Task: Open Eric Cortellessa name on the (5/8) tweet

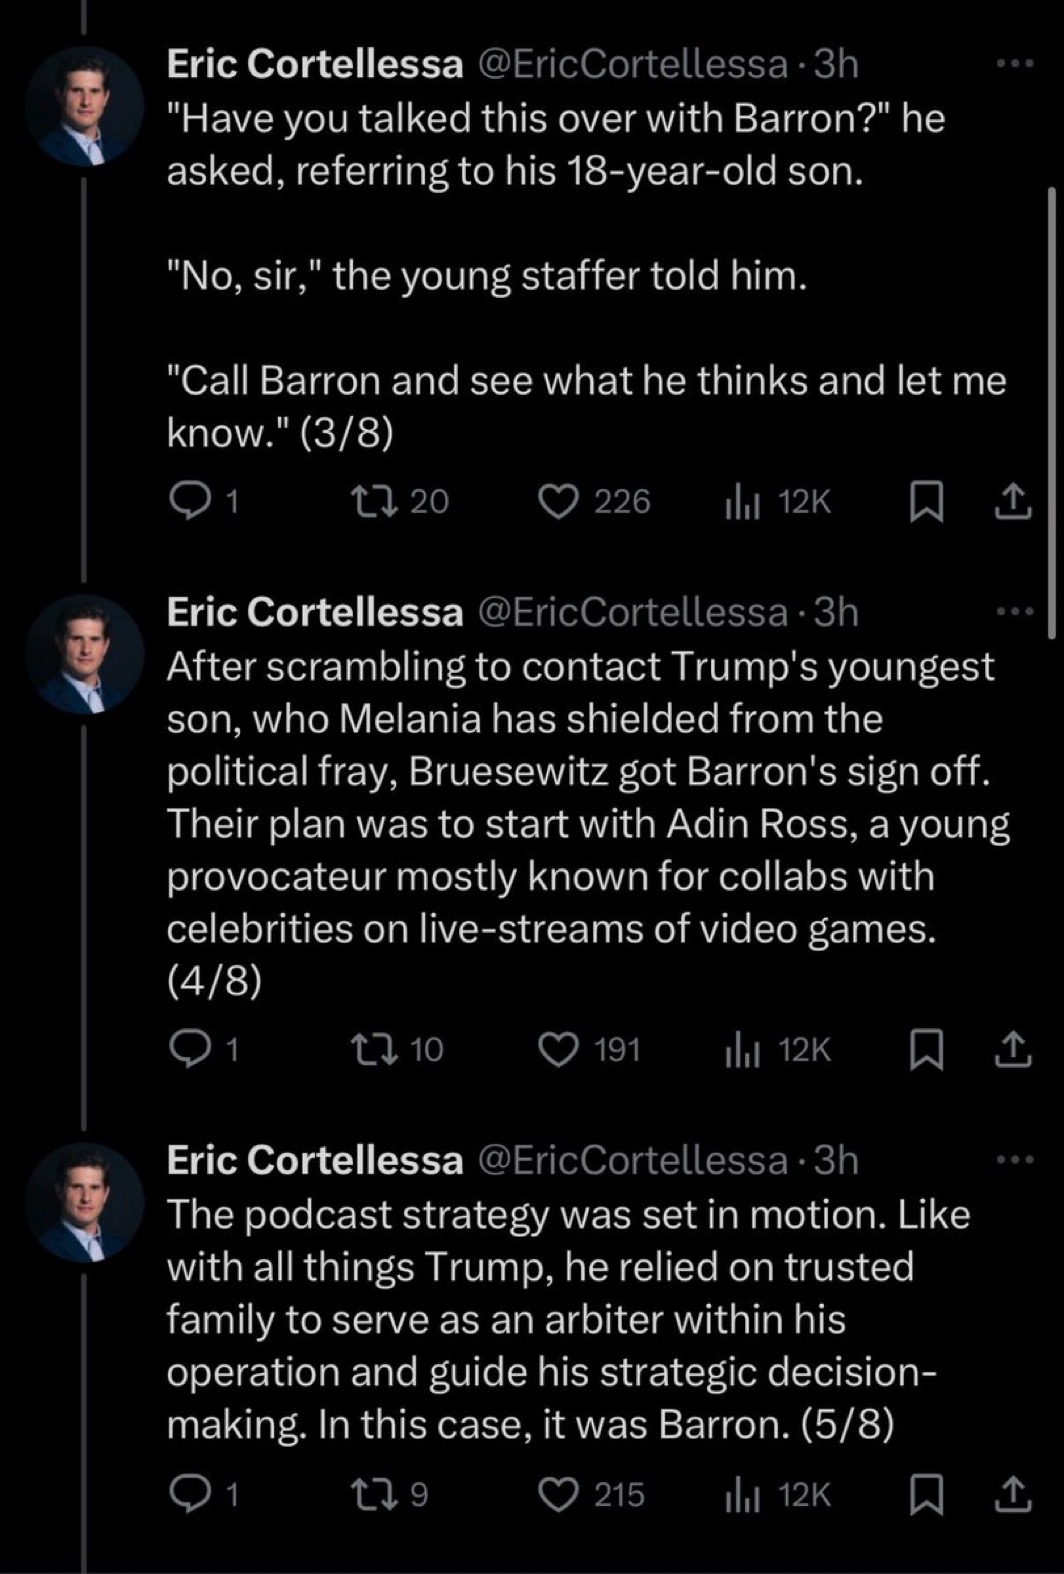Action: click(315, 1160)
